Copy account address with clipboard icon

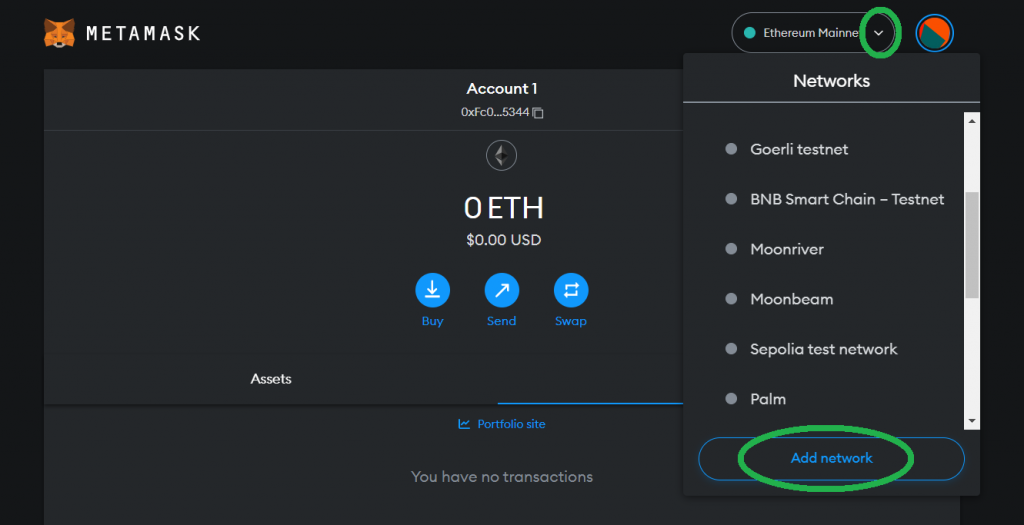click(538, 113)
